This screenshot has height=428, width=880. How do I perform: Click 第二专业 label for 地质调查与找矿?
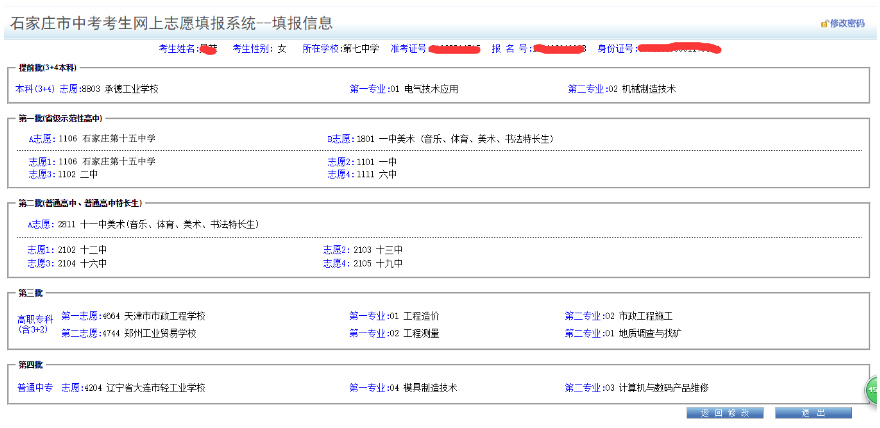pyautogui.click(x=583, y=333)
